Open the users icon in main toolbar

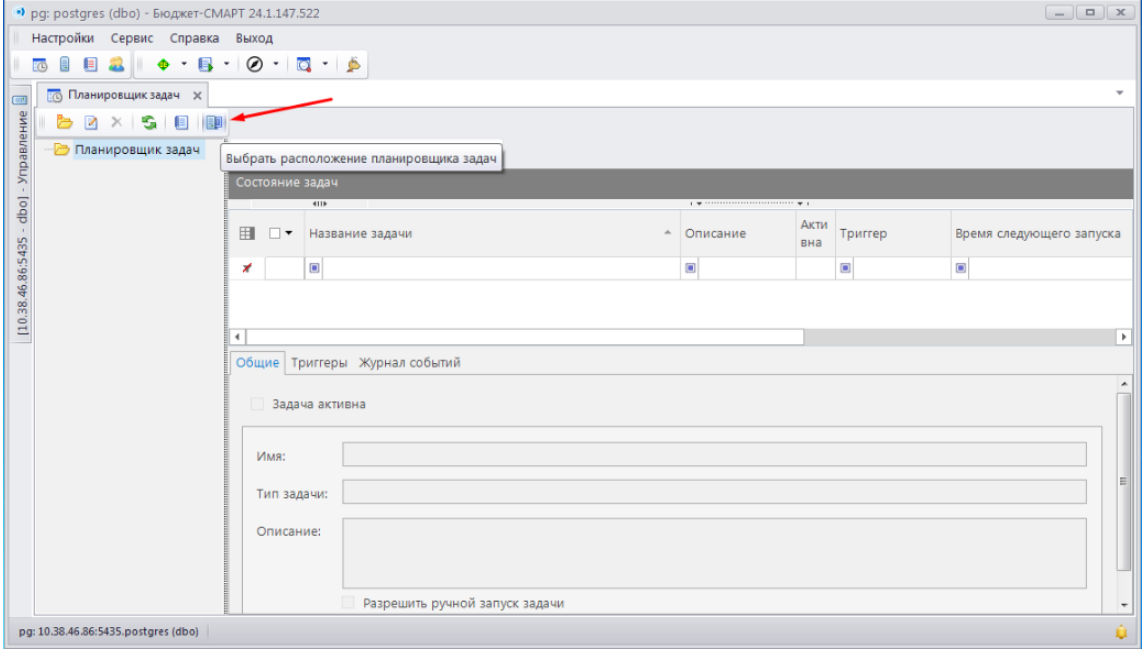(x=116, y=65)
